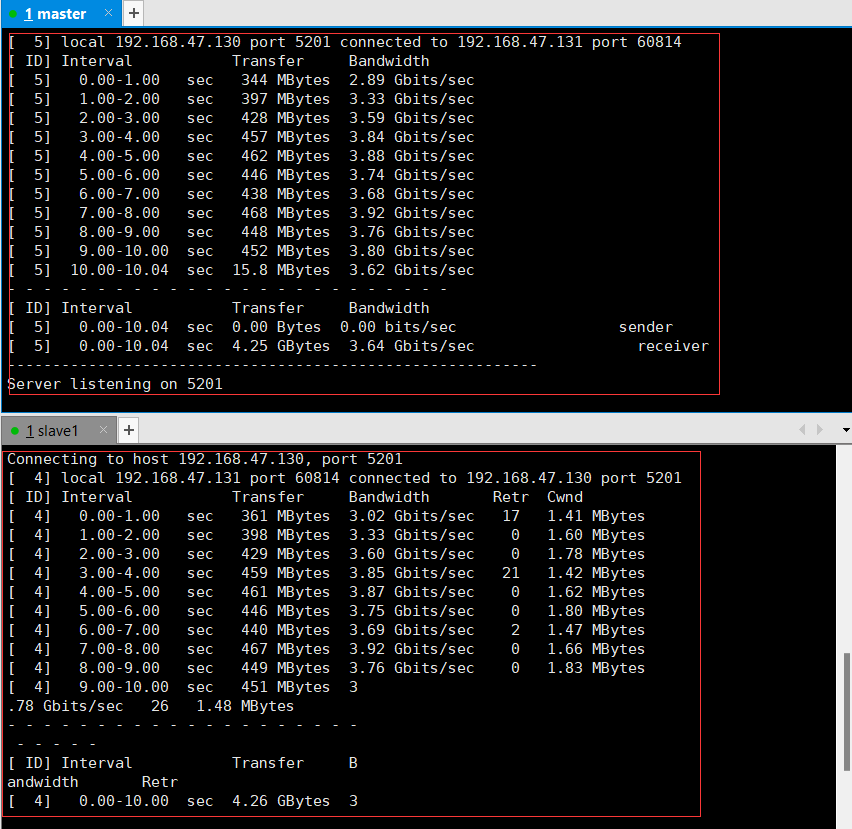Click '15.8 MBytes' in master 10.00-10.04 row
The image size is (852, 829).
[281, 270]
